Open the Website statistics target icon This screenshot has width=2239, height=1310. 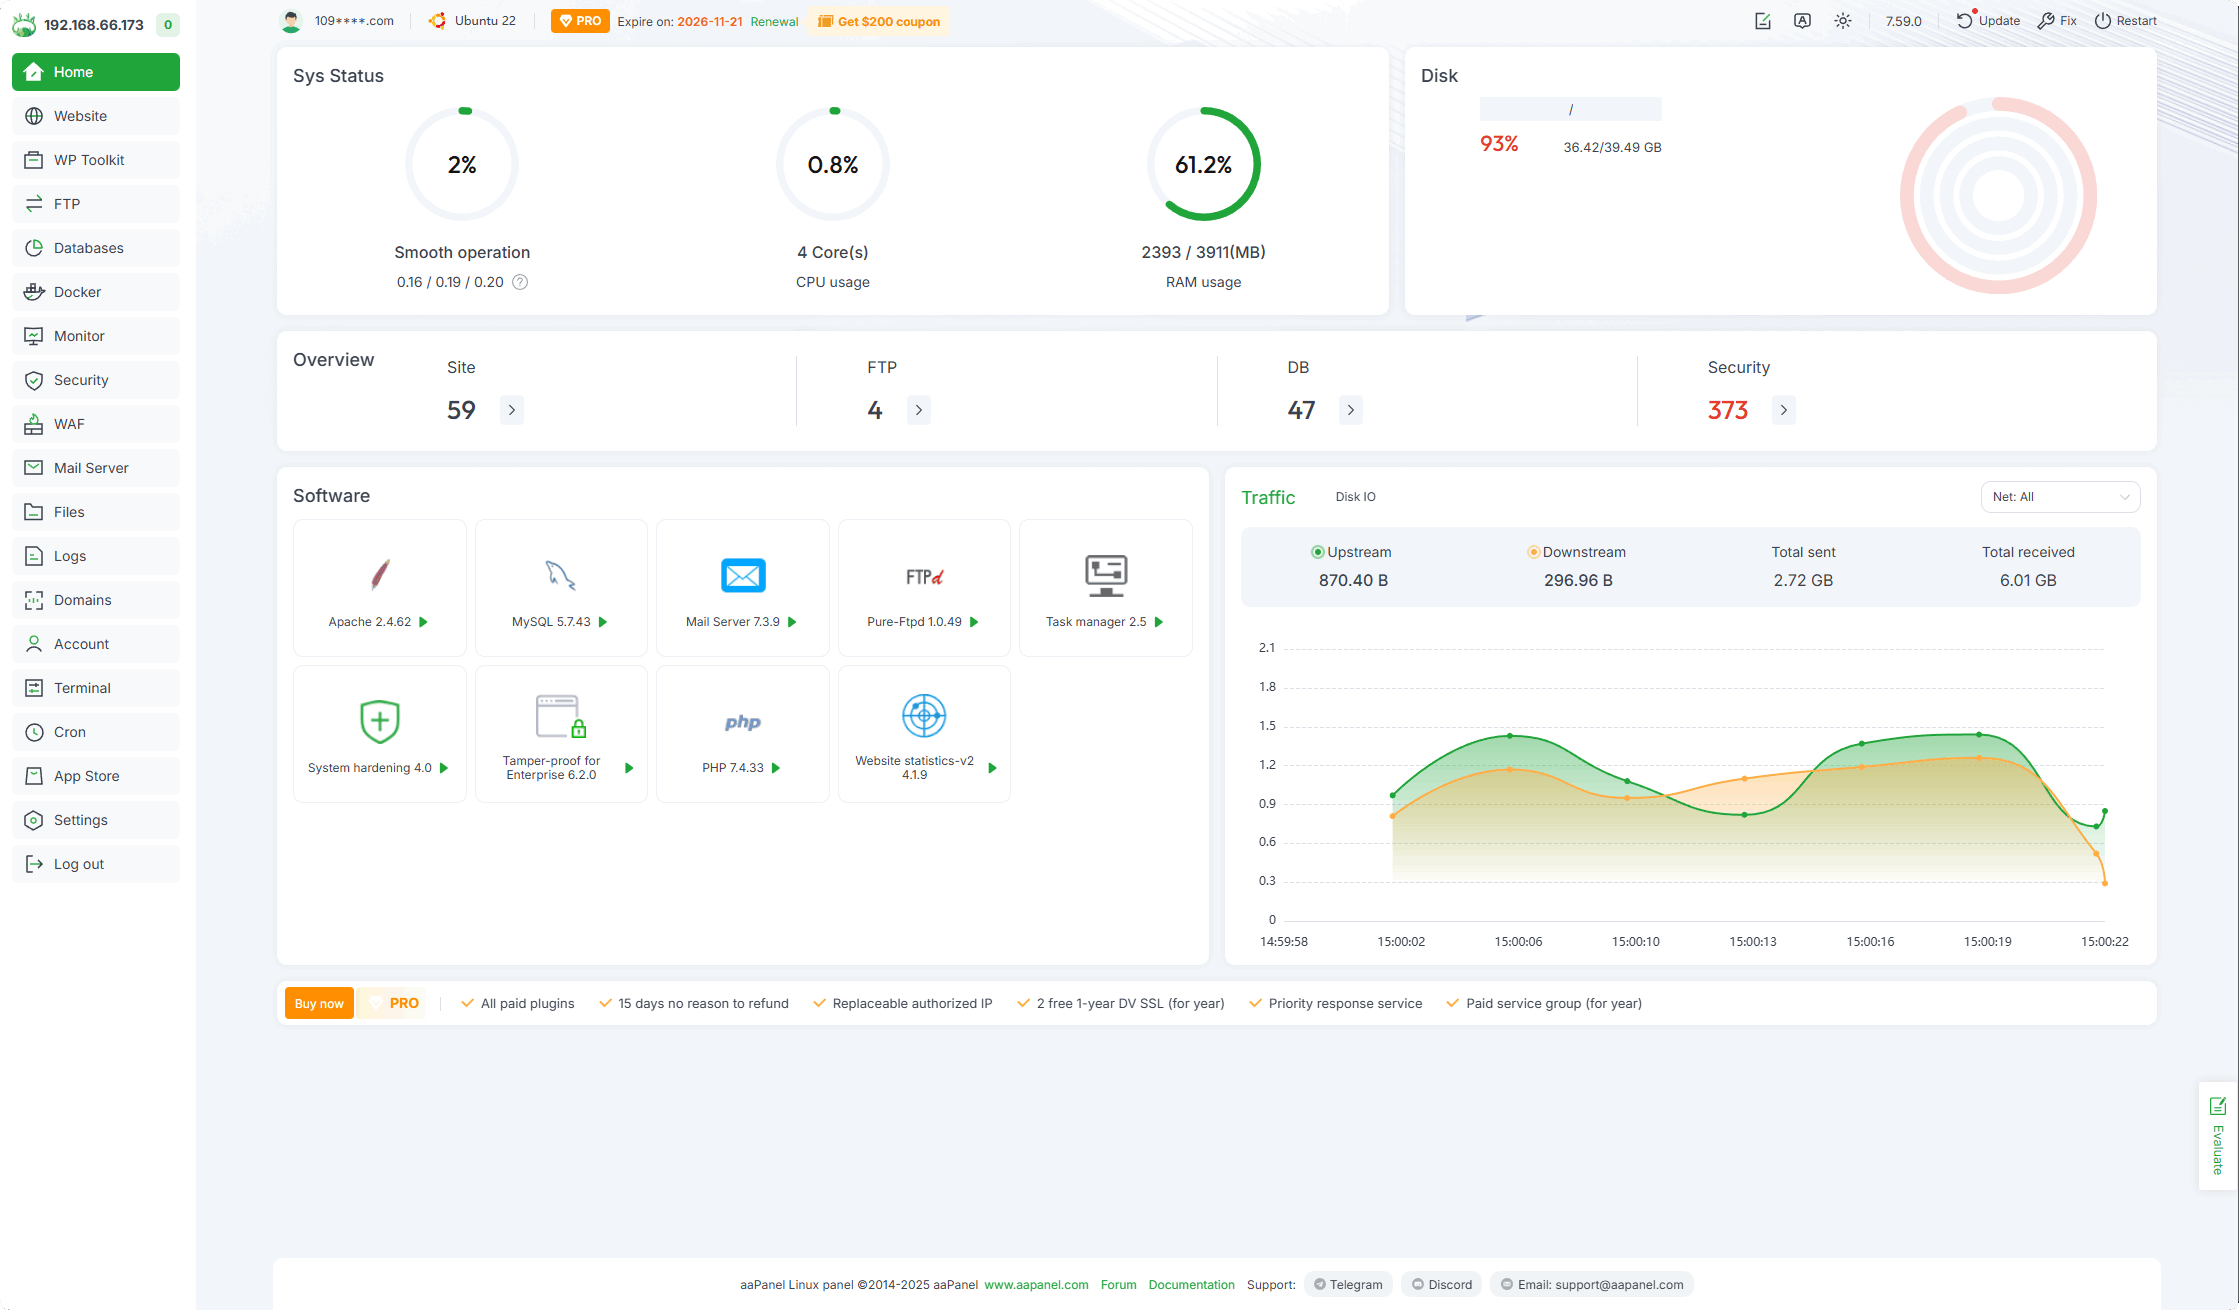point(924,716)
